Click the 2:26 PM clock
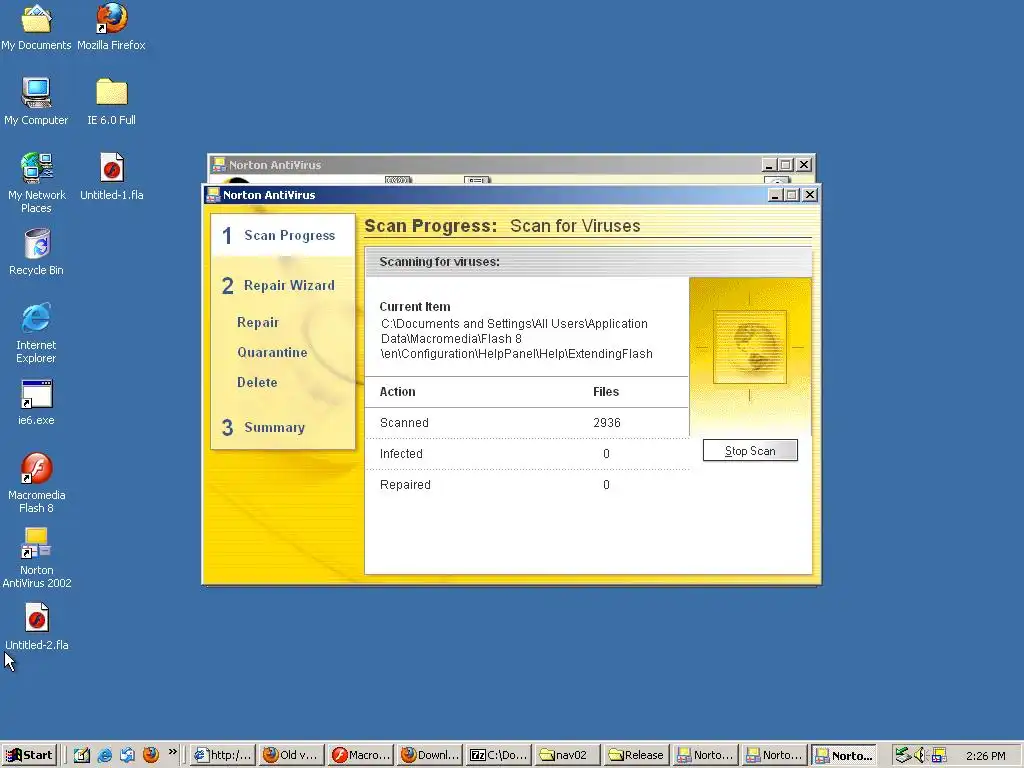Image resolution: width=1024 pixels, height=768 pixels. (x=985, y=756)
